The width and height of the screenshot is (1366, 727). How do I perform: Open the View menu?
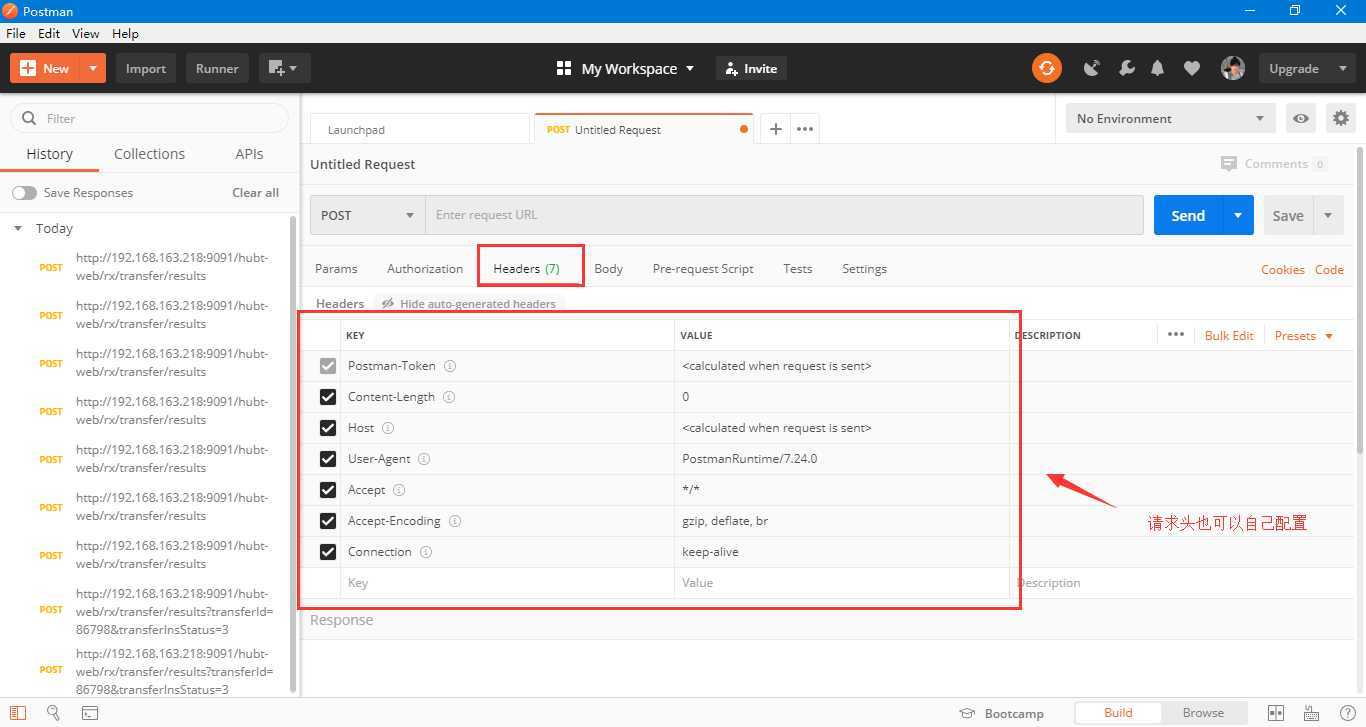(85, 33)
